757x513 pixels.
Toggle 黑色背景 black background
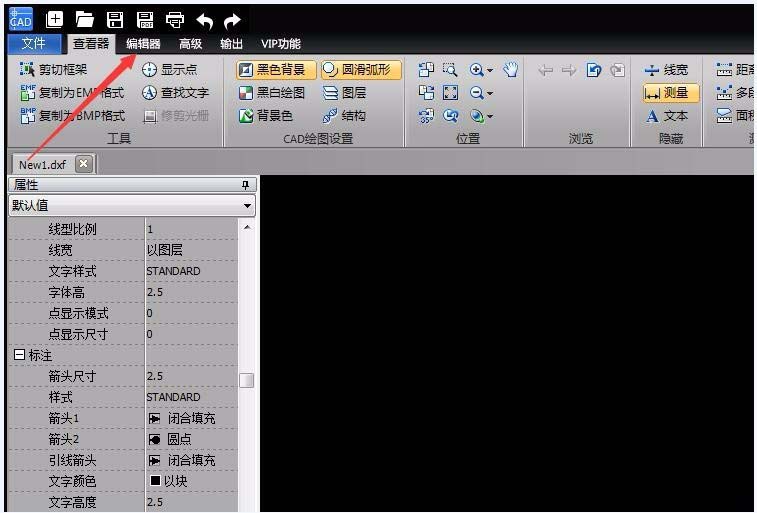(276, 70)
